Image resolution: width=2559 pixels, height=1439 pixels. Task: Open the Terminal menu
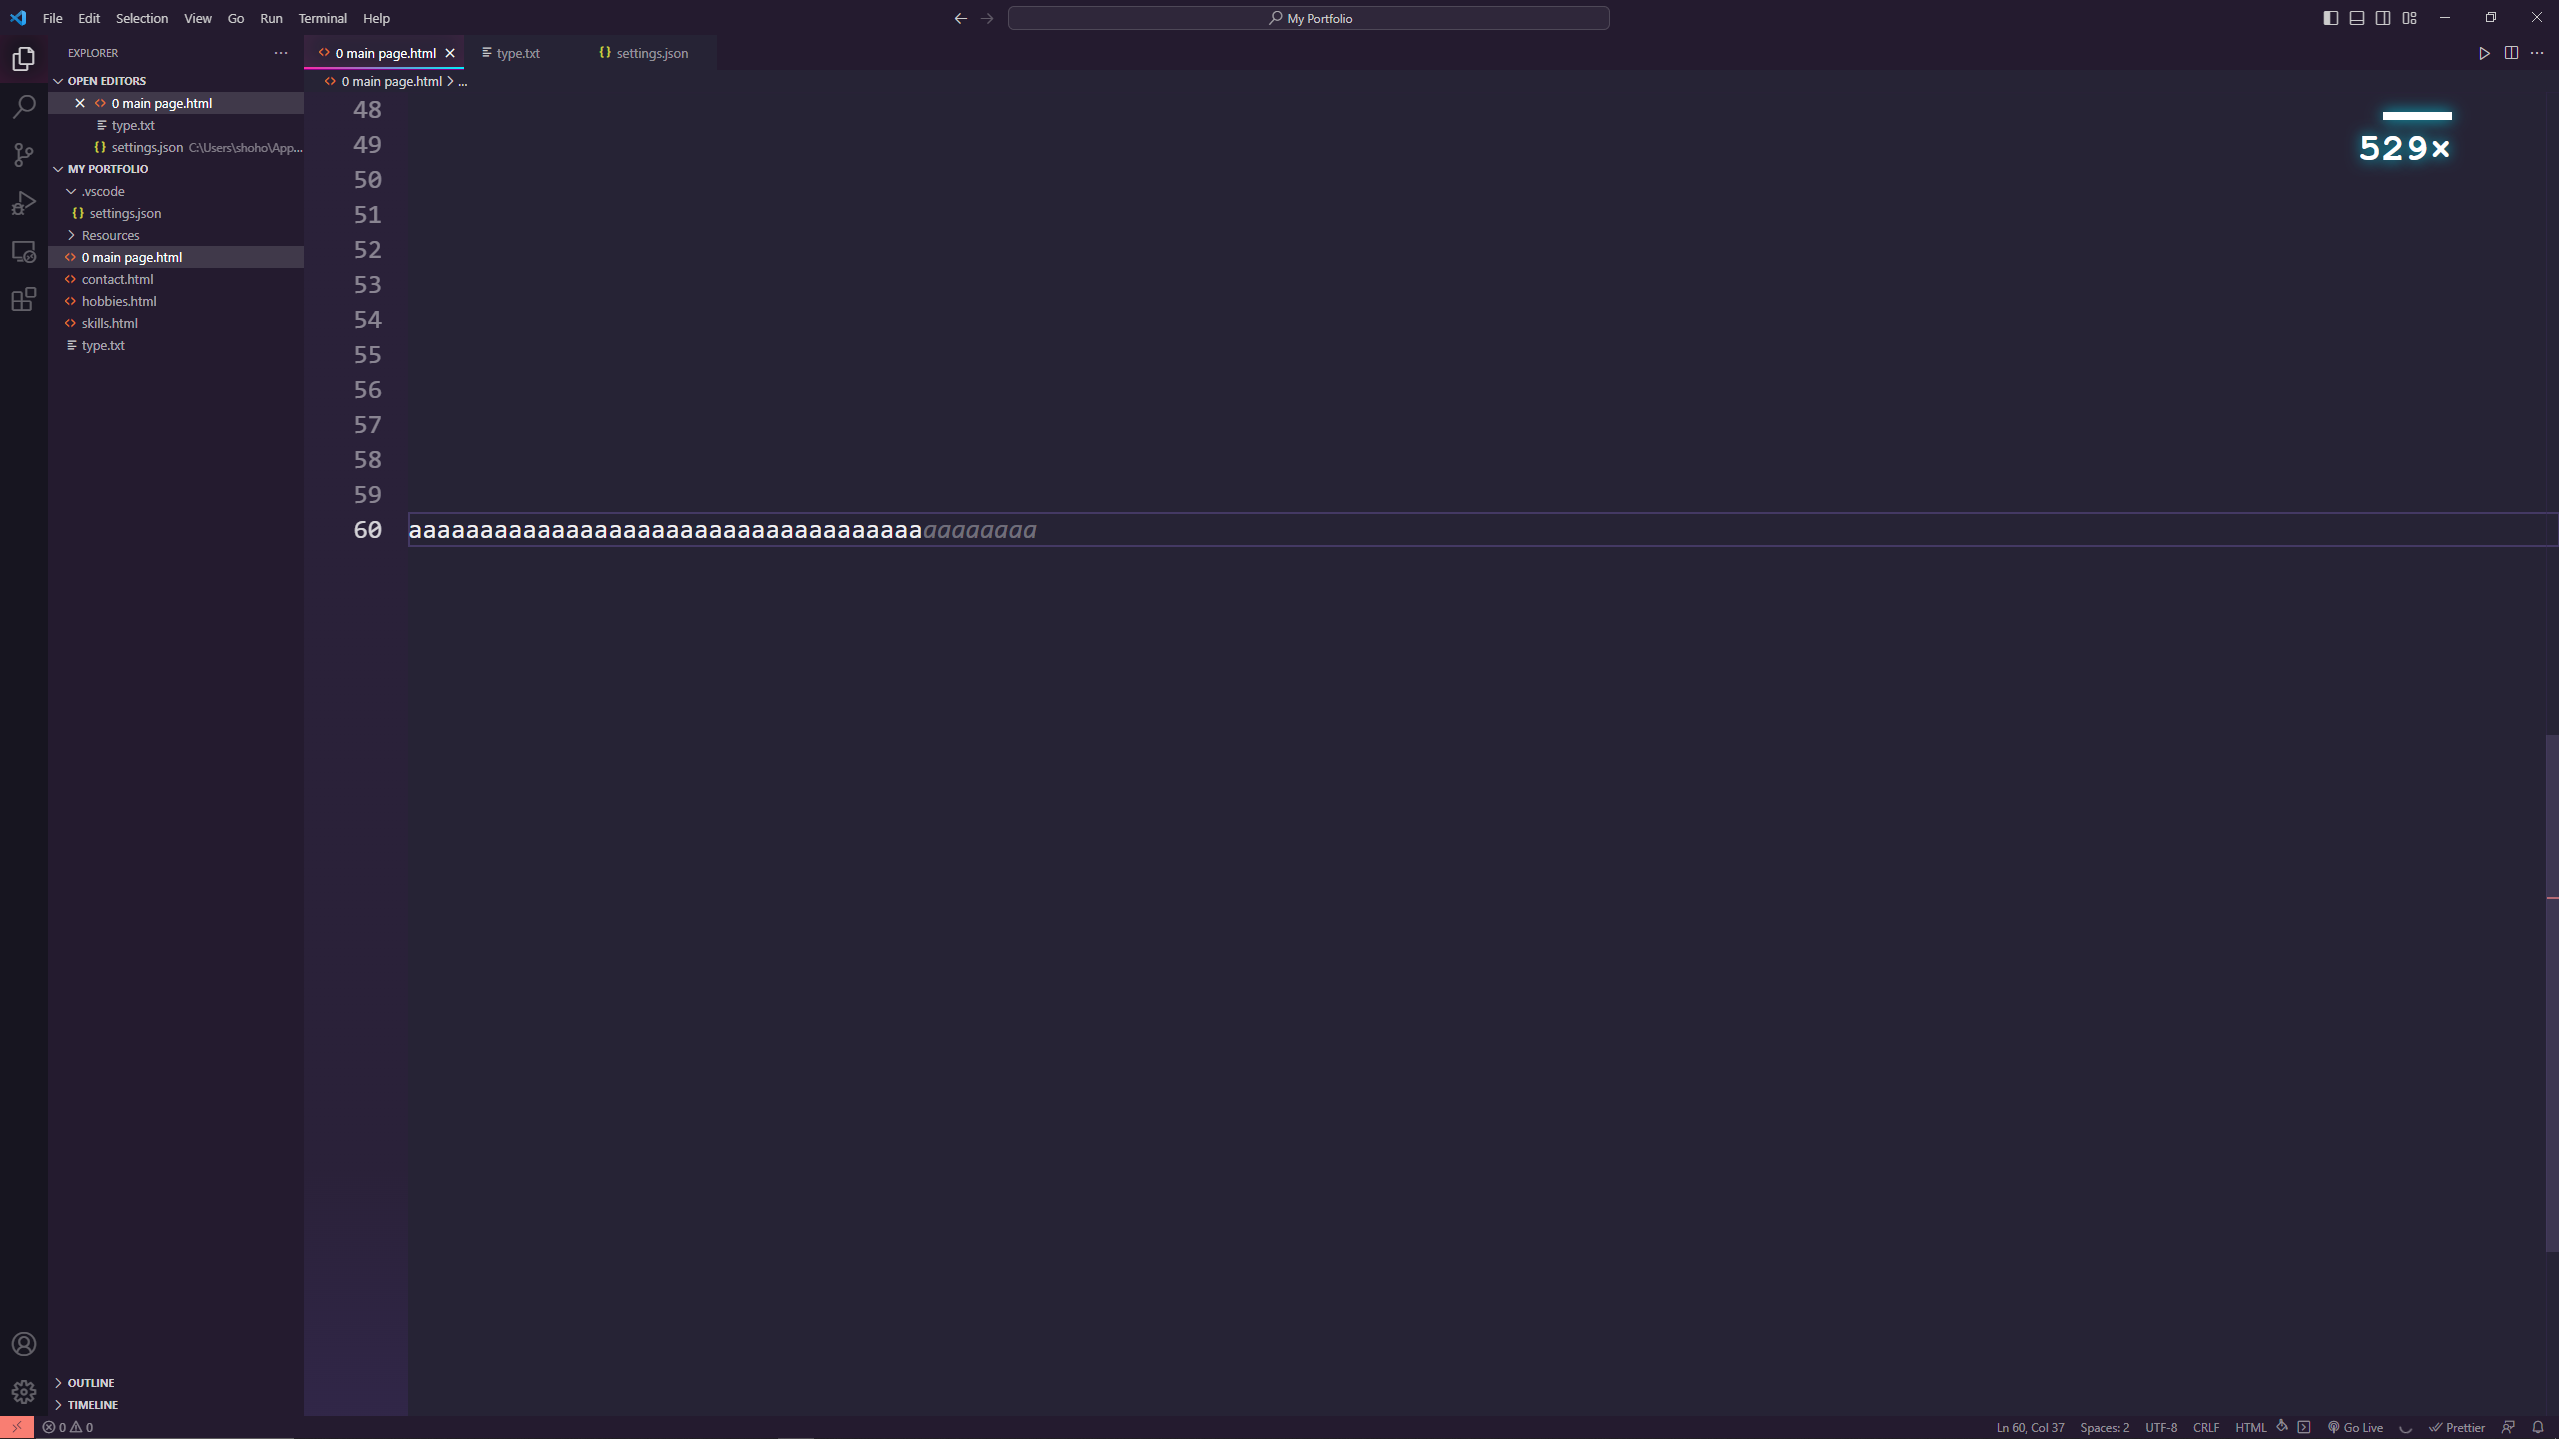click(322, 18)
